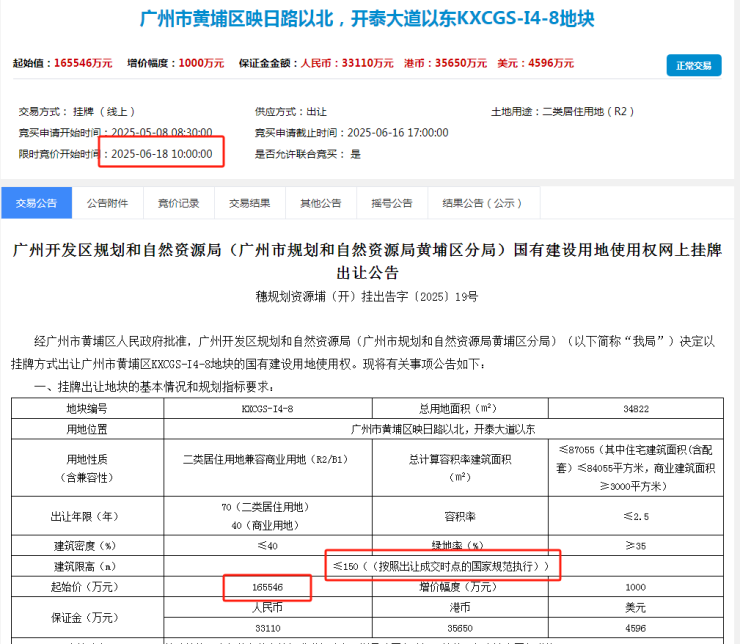Image resolution: width=740 pixels, height=644 pixels.
Task: Click the red 165546万元 starting value at top
Action: (x=77, y=63)
